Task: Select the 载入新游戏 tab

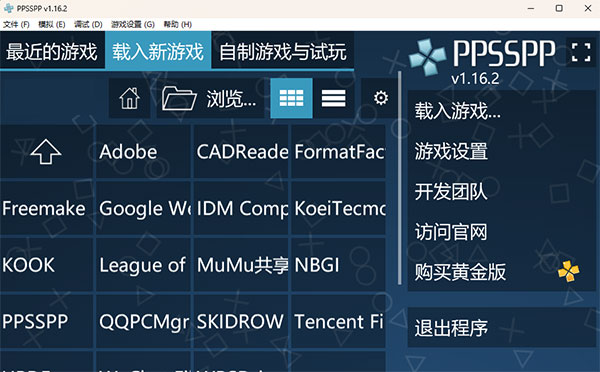Action: (x=158, y=52)
